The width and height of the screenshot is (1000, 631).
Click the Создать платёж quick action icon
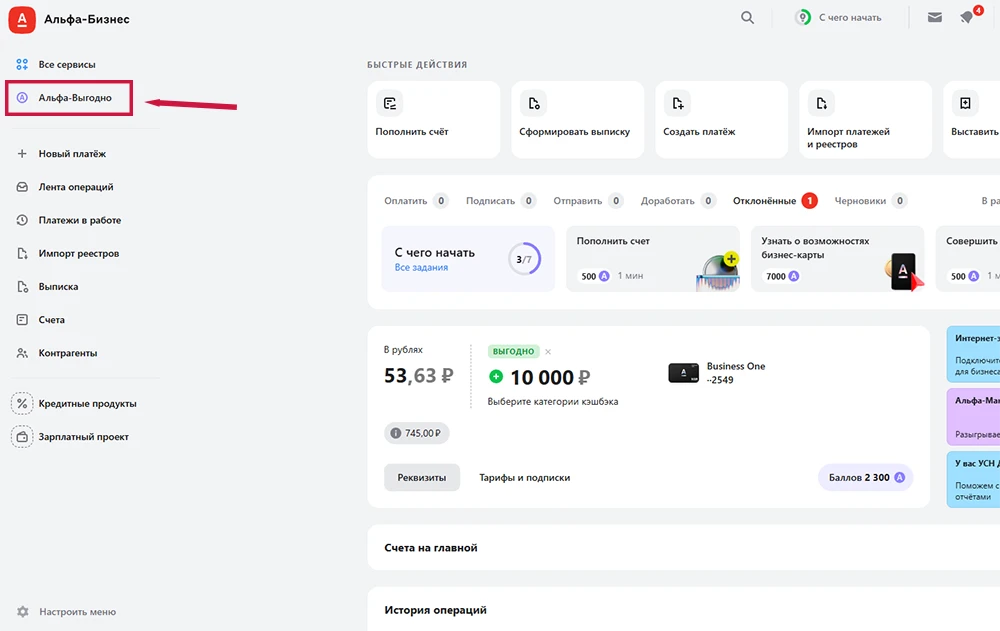677,103
